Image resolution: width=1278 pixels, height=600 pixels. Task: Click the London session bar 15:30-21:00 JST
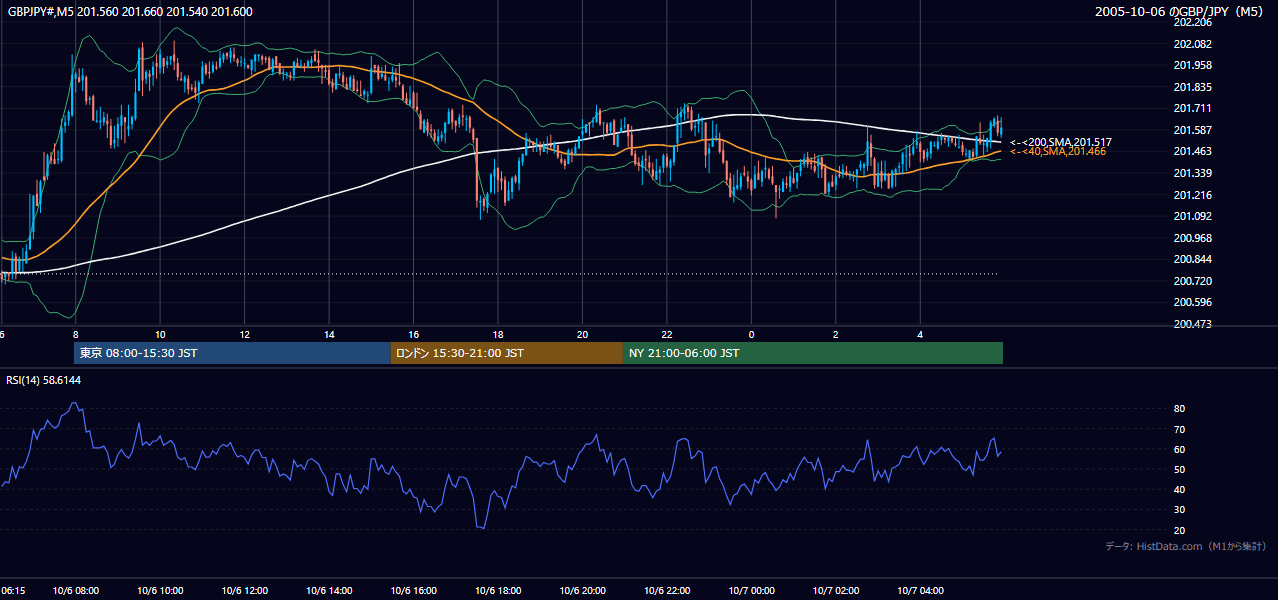(x=507, y=353)
